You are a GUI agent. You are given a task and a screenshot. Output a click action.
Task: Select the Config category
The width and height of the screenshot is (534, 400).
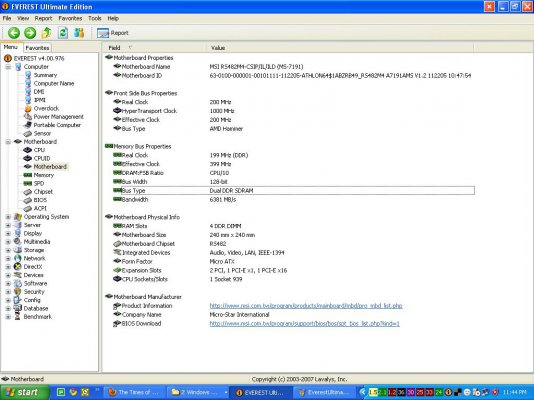pos(32,300)
